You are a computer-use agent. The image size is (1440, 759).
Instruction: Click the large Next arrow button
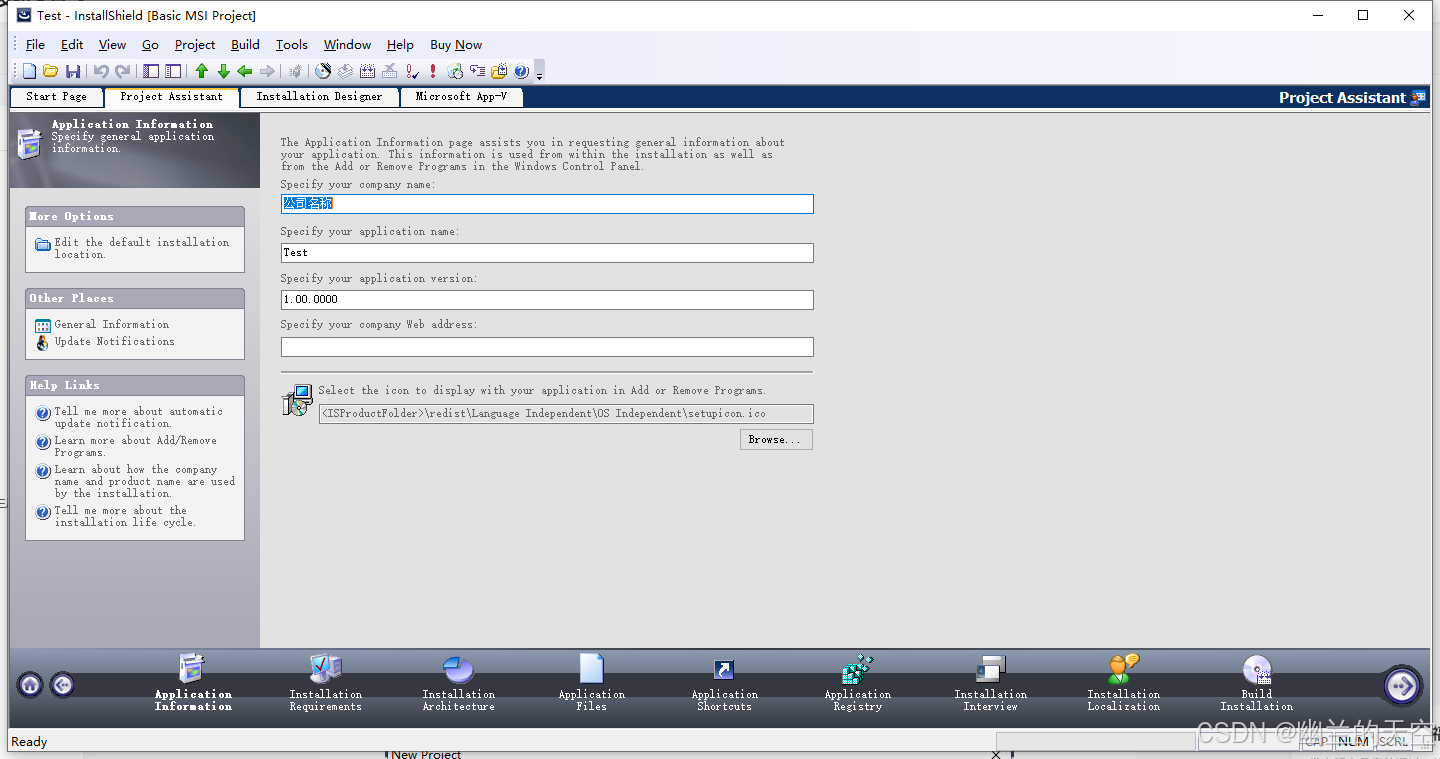(x=1402, y=685)
